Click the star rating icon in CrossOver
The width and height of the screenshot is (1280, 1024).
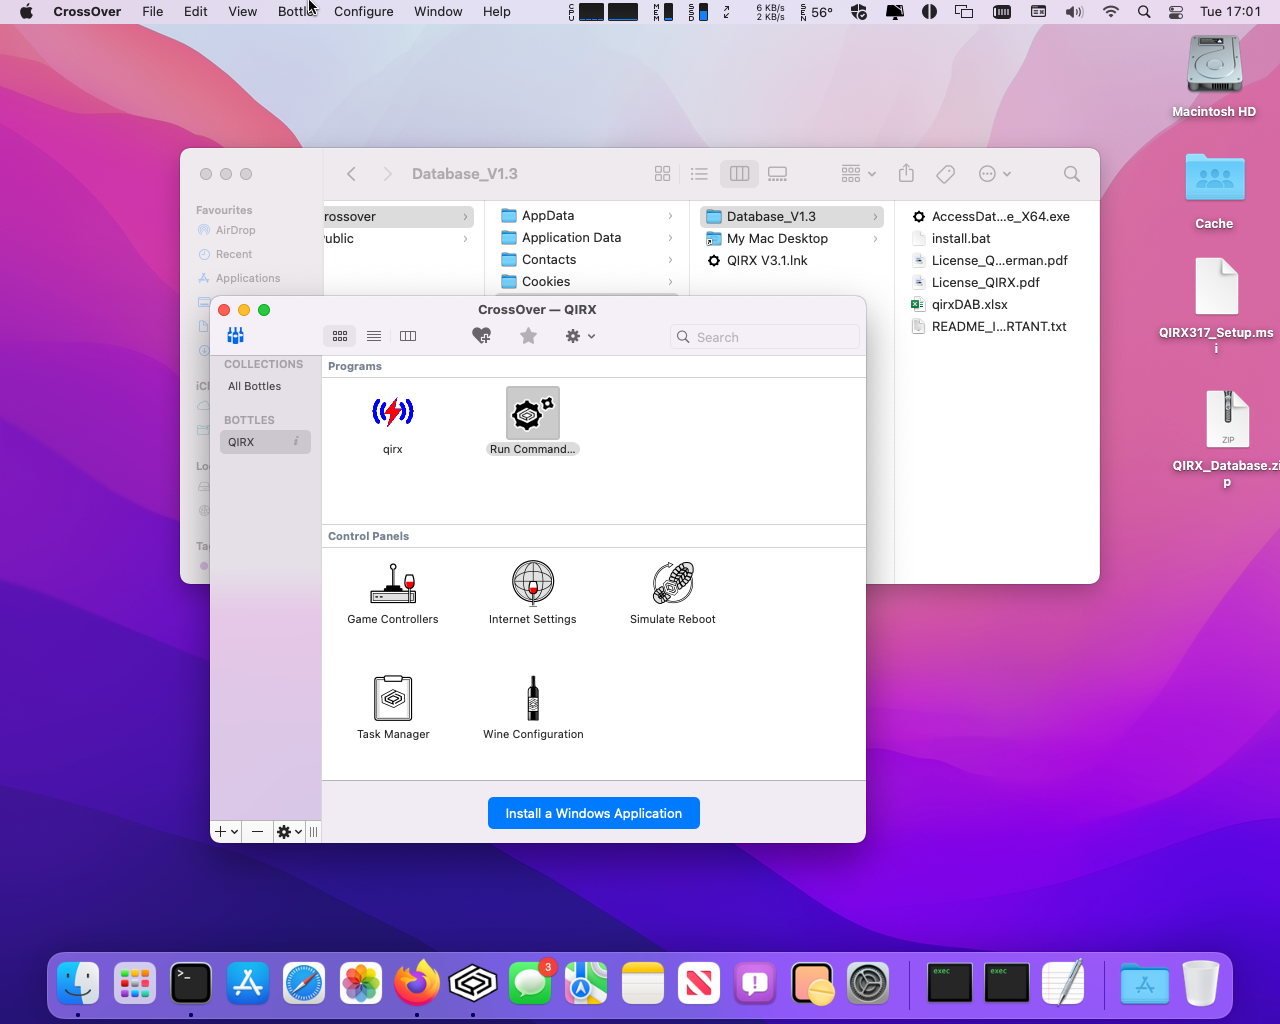(x=528, y=336)
